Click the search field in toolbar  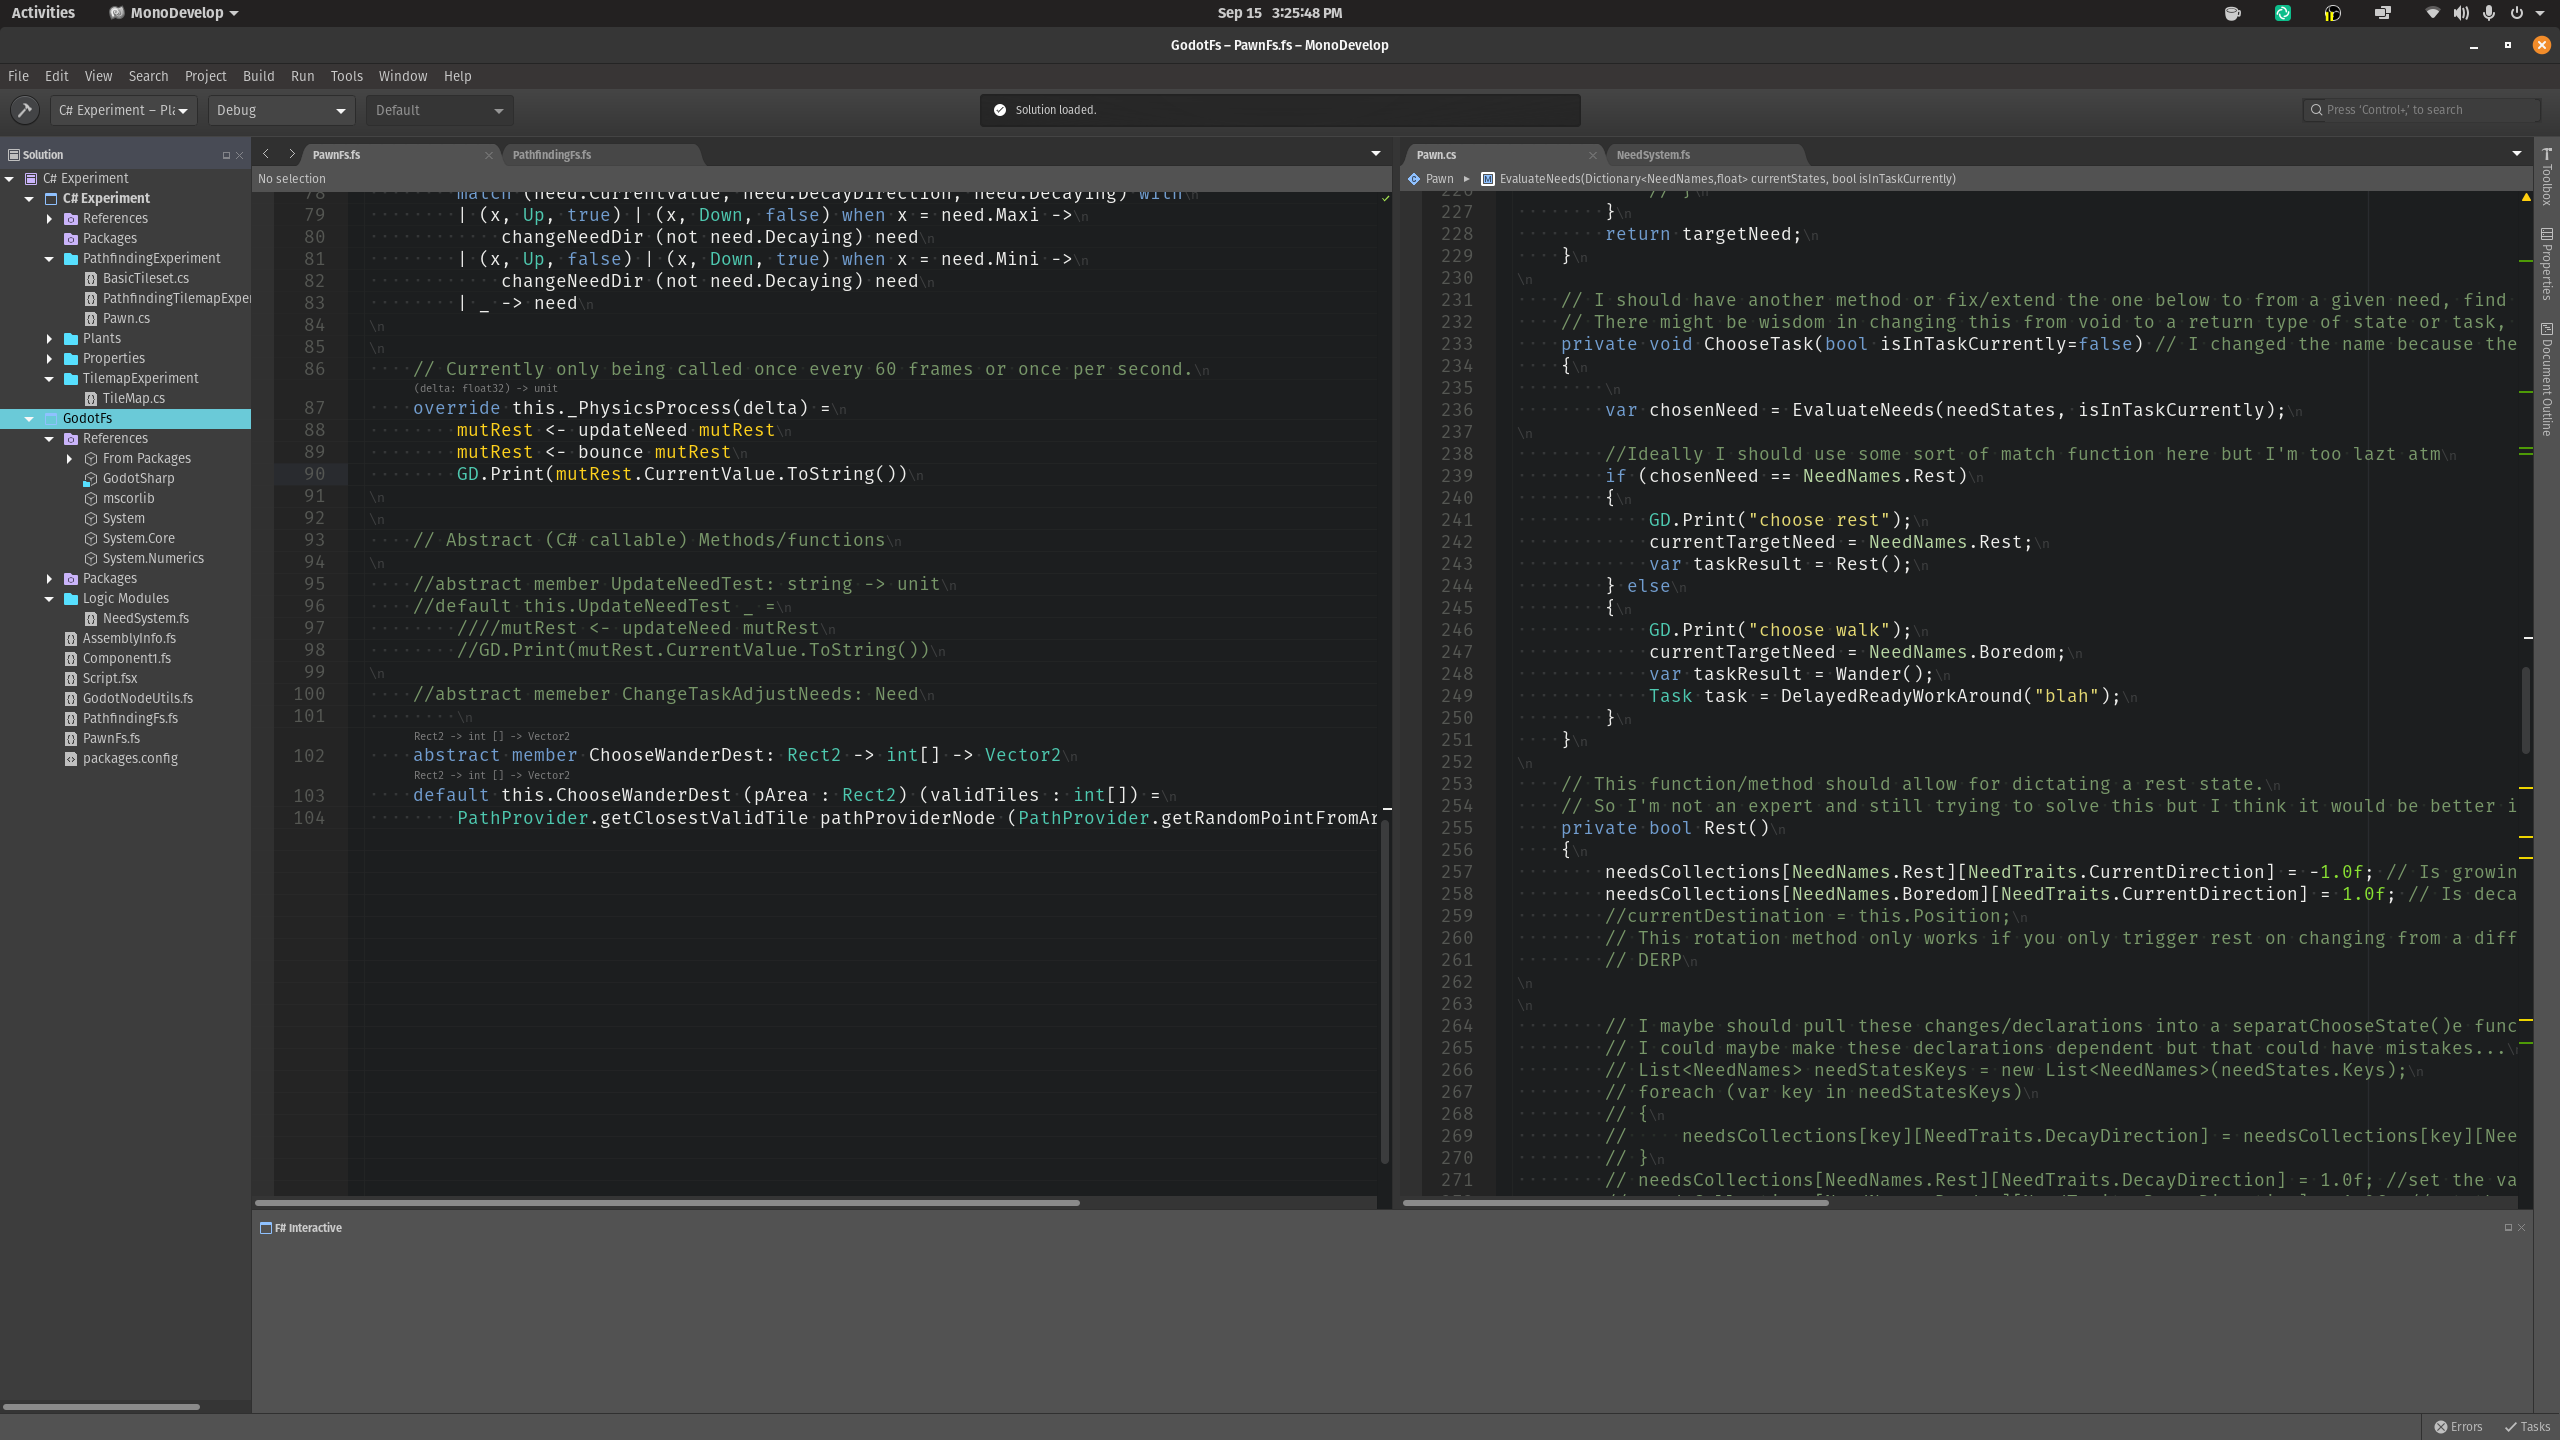tap(2420, 110)
